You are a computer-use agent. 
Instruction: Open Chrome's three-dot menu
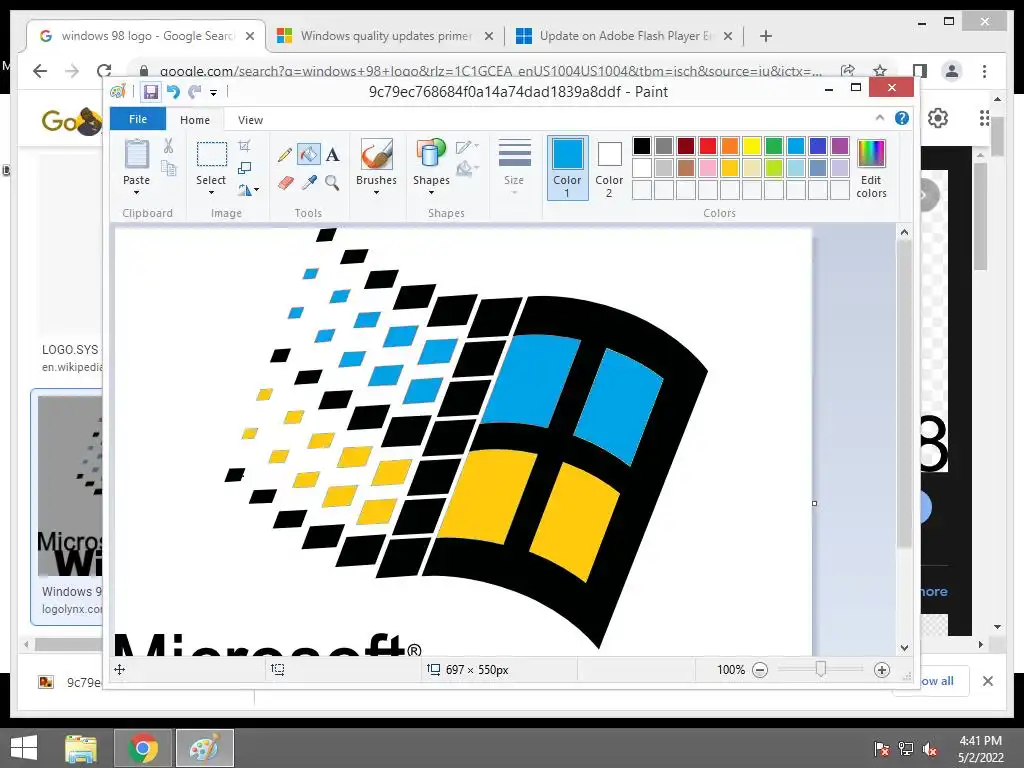coord(984,71)
